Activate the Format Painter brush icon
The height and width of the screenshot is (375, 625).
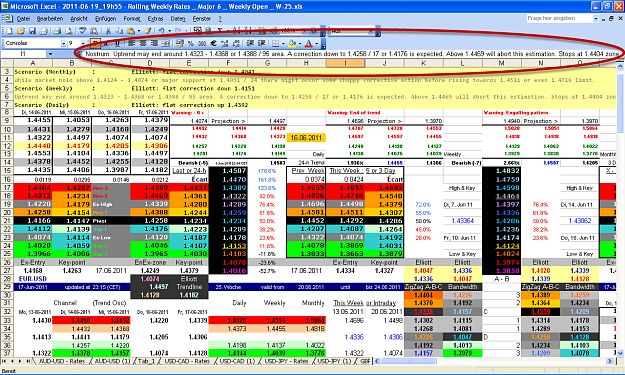click(x=148, y=31)
